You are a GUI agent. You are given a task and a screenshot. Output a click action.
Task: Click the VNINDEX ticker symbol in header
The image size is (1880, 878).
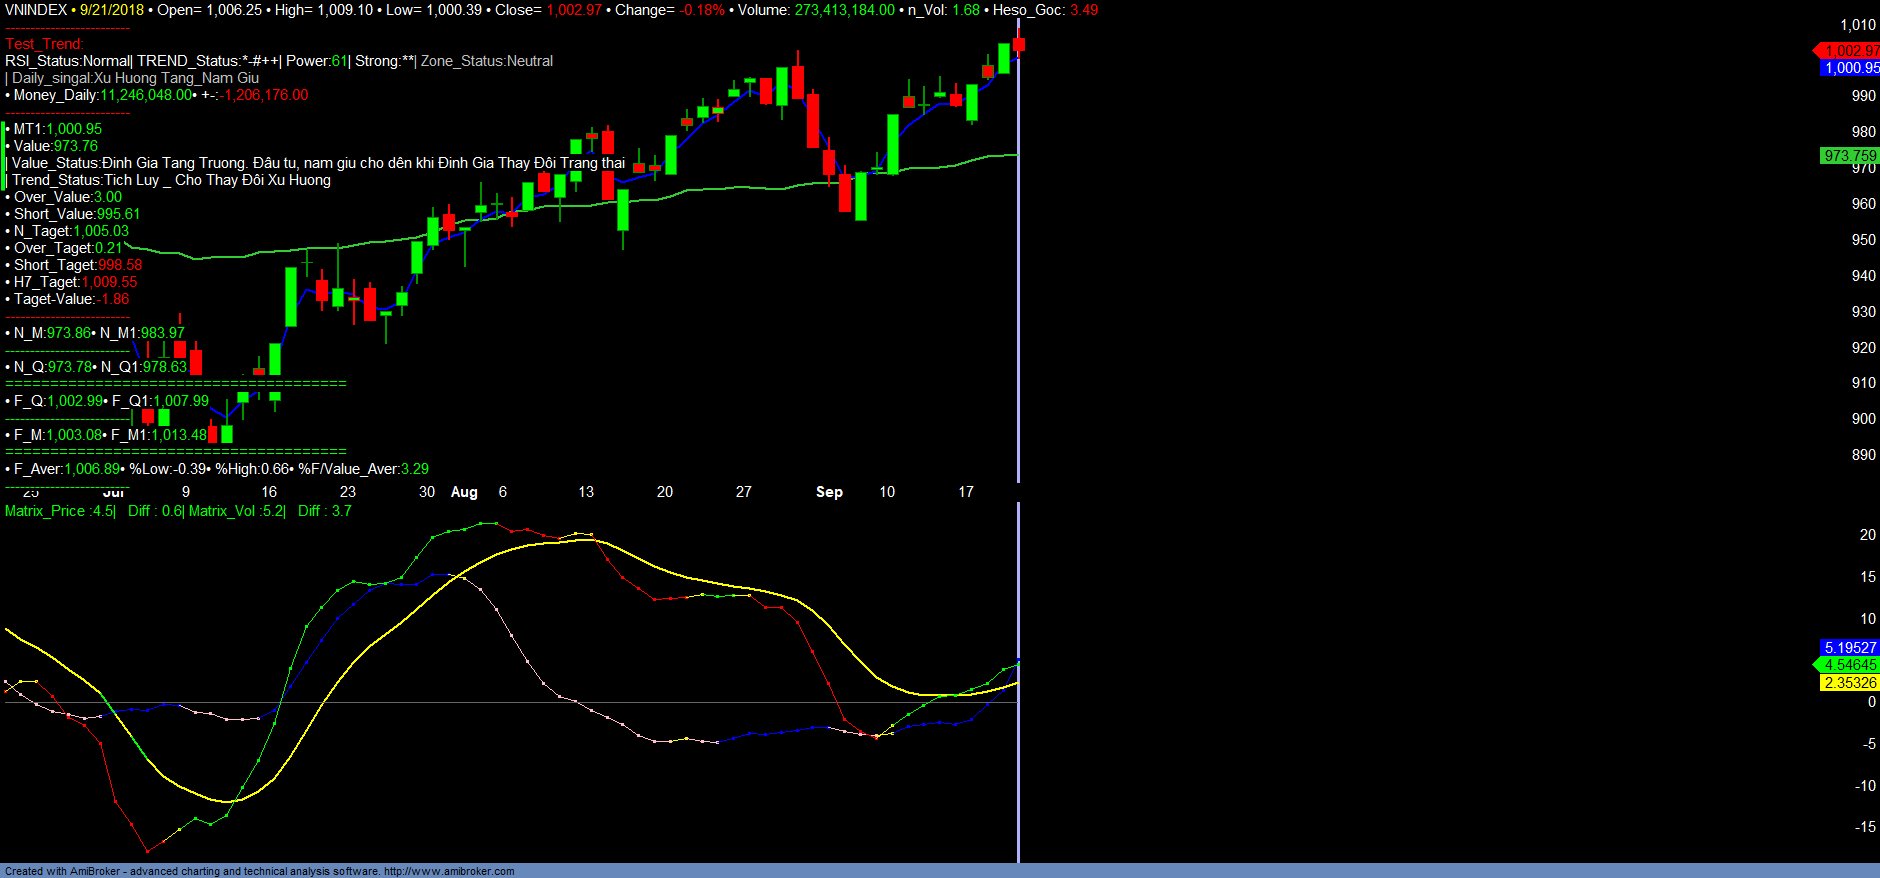36,10
